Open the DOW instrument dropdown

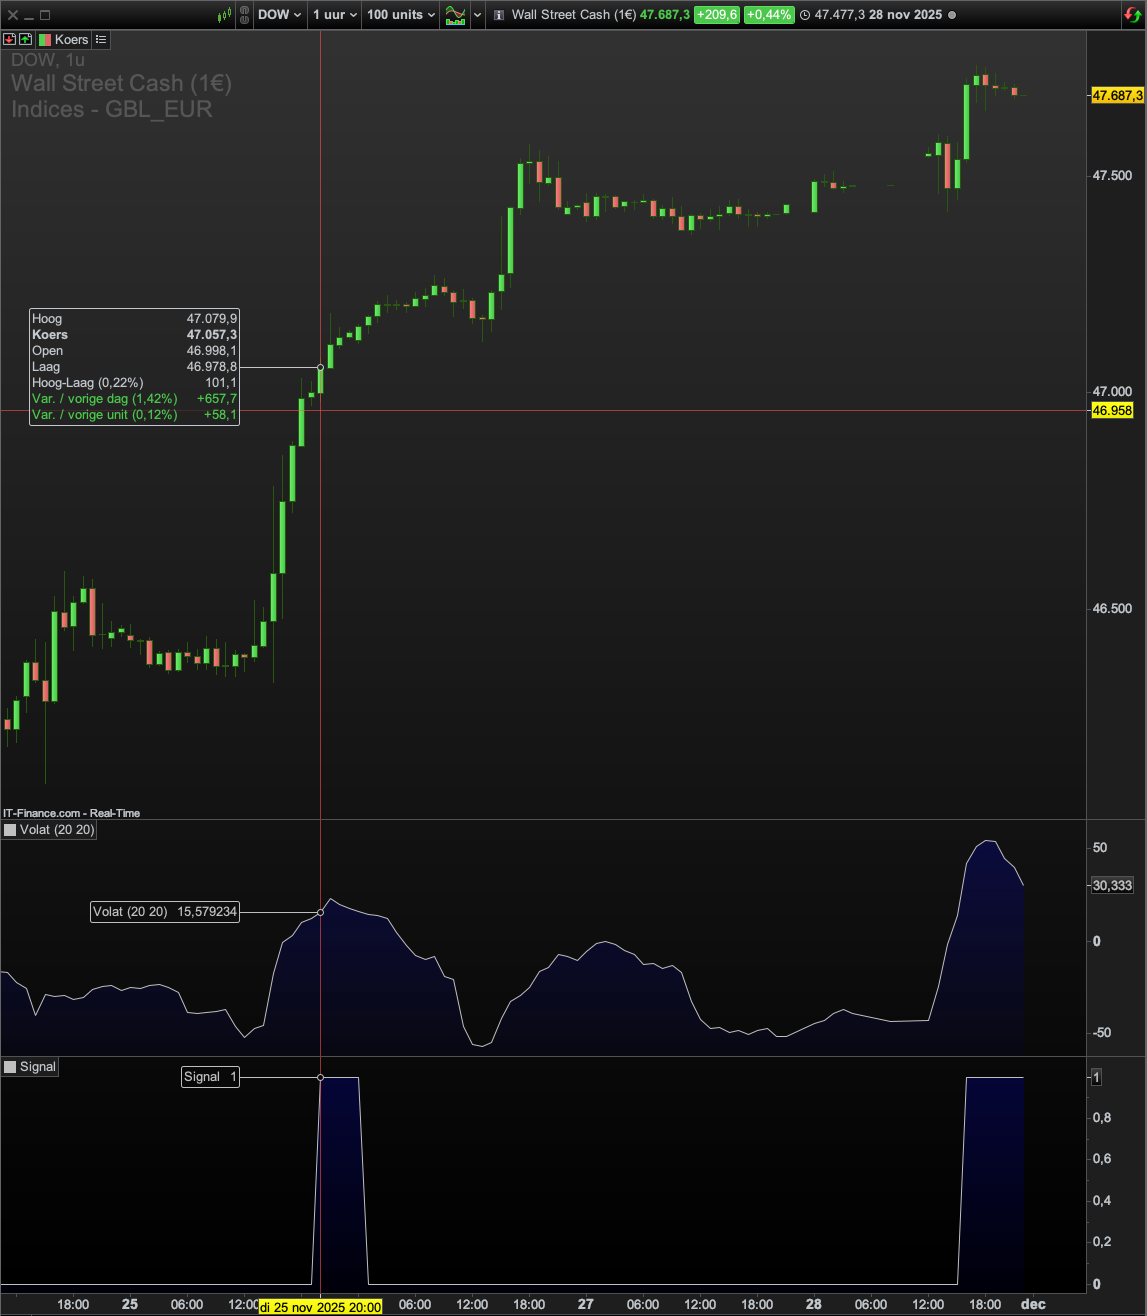(279, 15)
